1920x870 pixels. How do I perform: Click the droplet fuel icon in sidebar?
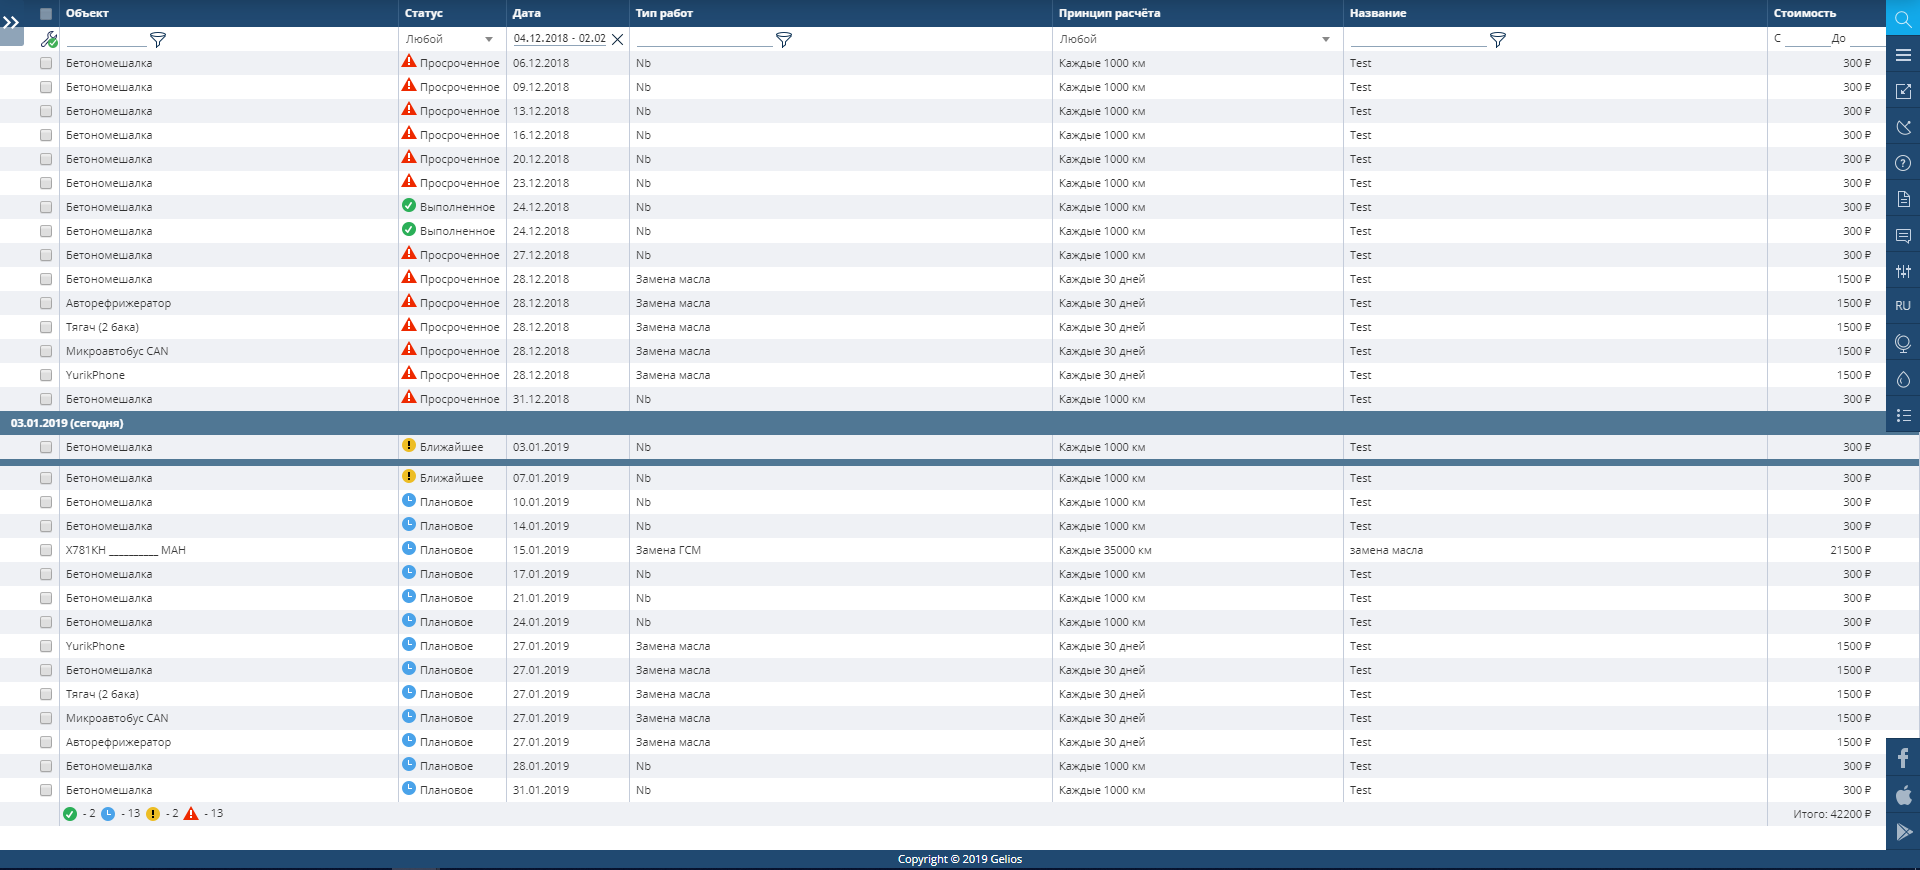pos(1903,379)
